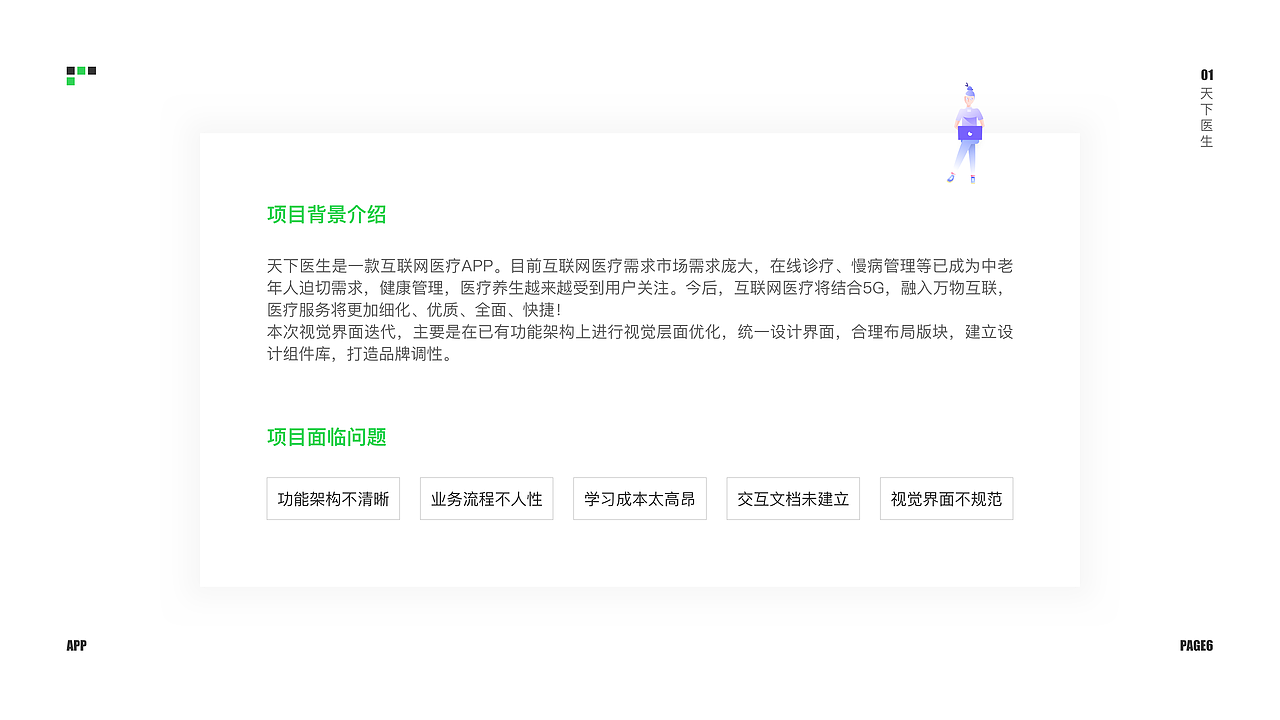Open the APP tab at bottom left
Viewport: 1280px width, 720px height.
(76, 645)
